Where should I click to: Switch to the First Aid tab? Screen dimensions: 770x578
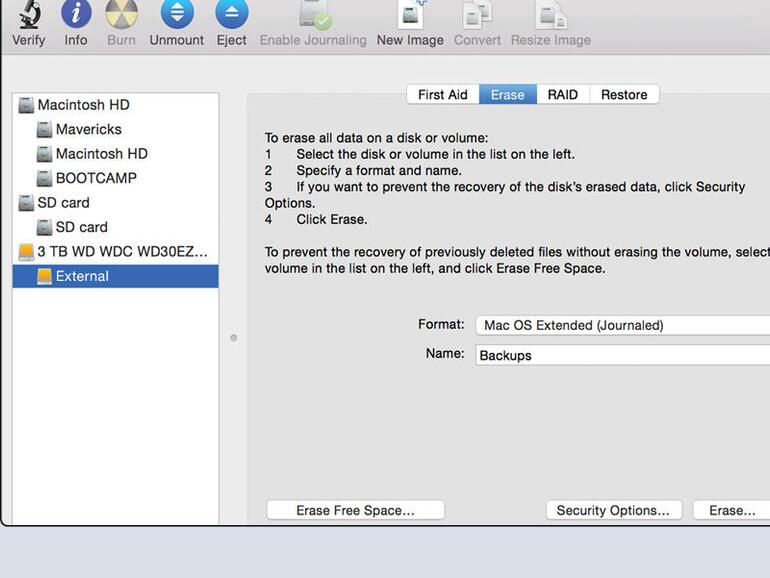443,94
